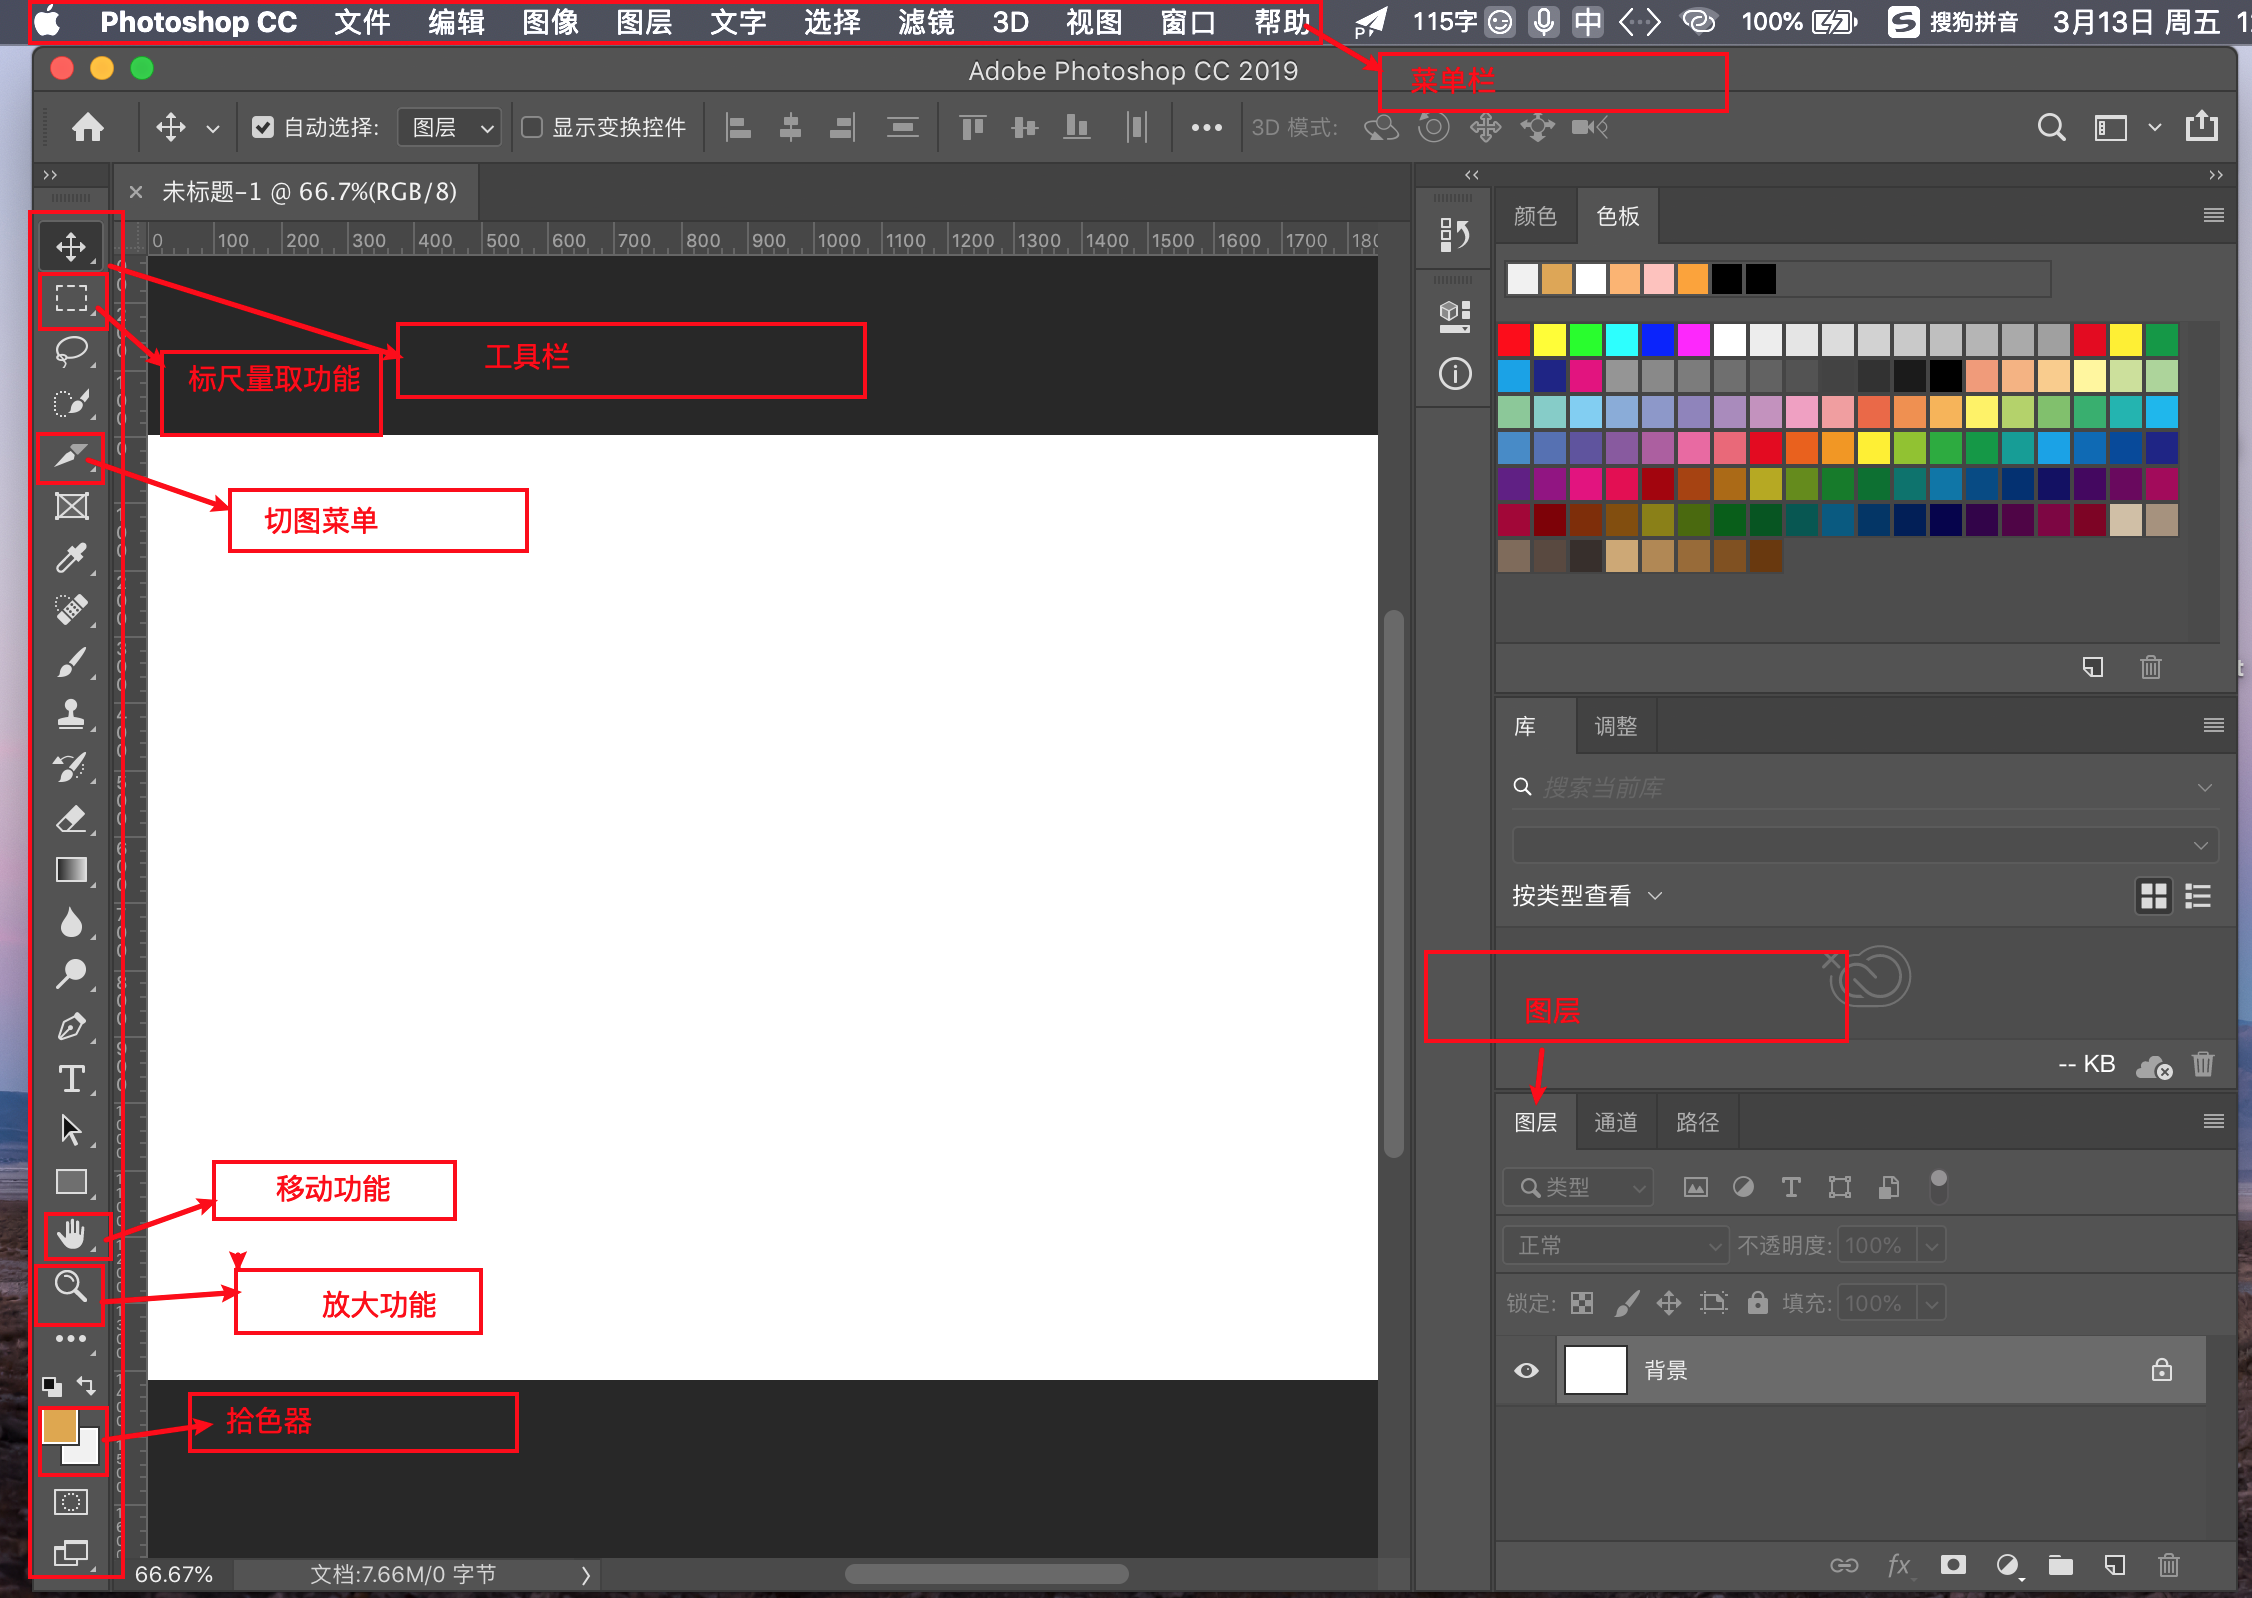Expand the 按类型查看 dropdown
This screenshot has width=2252, height=1598.
tap(1586, 895)
